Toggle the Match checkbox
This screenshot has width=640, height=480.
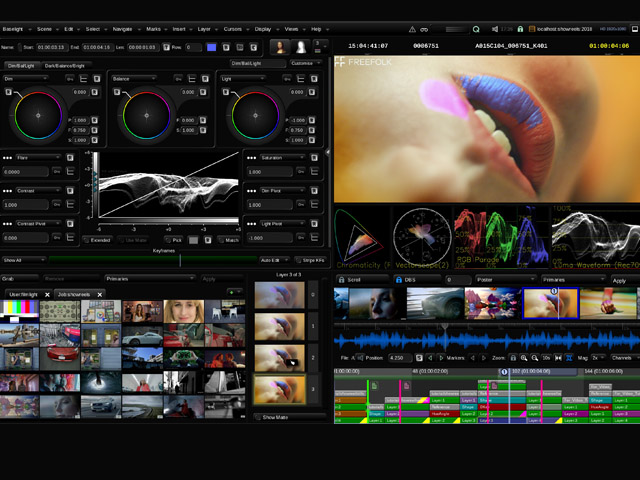pyautogui.click(x=228, y=240)
